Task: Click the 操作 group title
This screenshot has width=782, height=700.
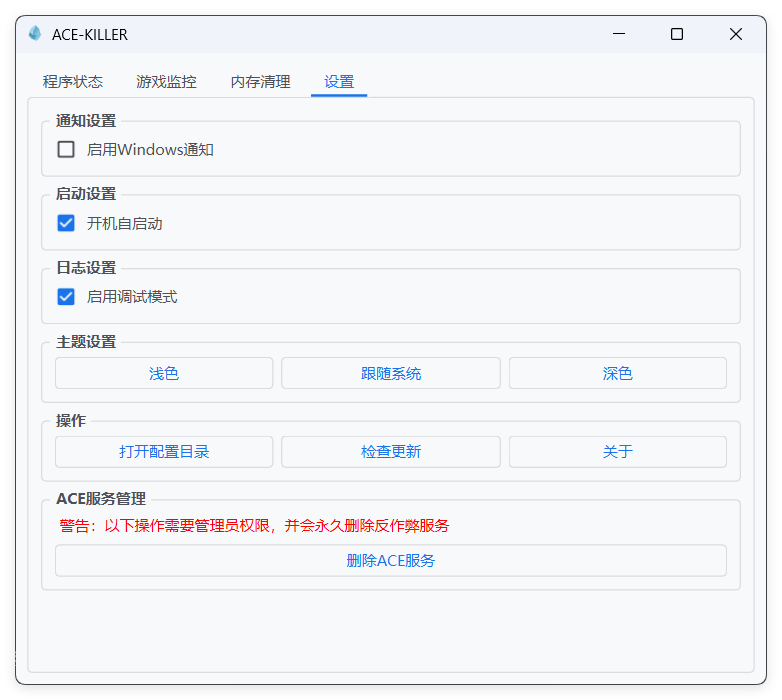Action: pyautogui.click(x=71, y=420)
